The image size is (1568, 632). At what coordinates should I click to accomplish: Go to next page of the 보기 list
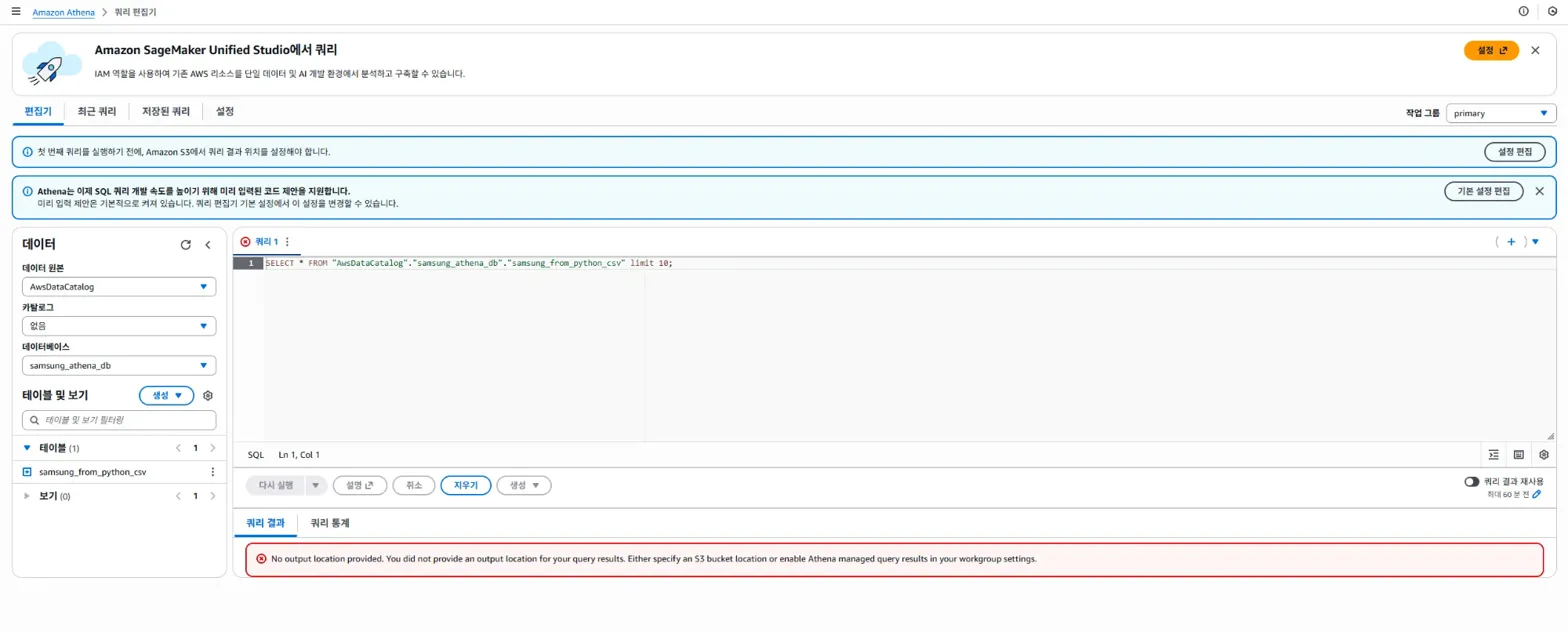pyautogui.click(x=212, y=496)
